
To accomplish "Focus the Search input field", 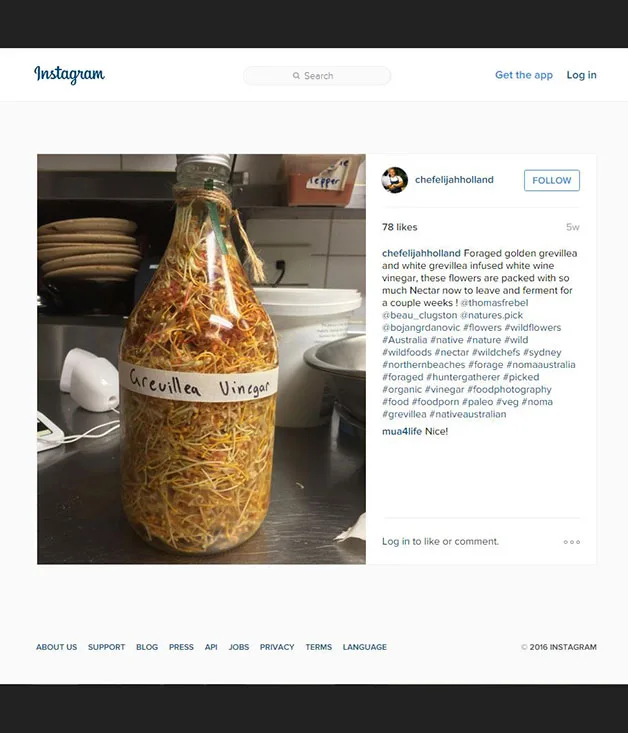I will 317,76.
